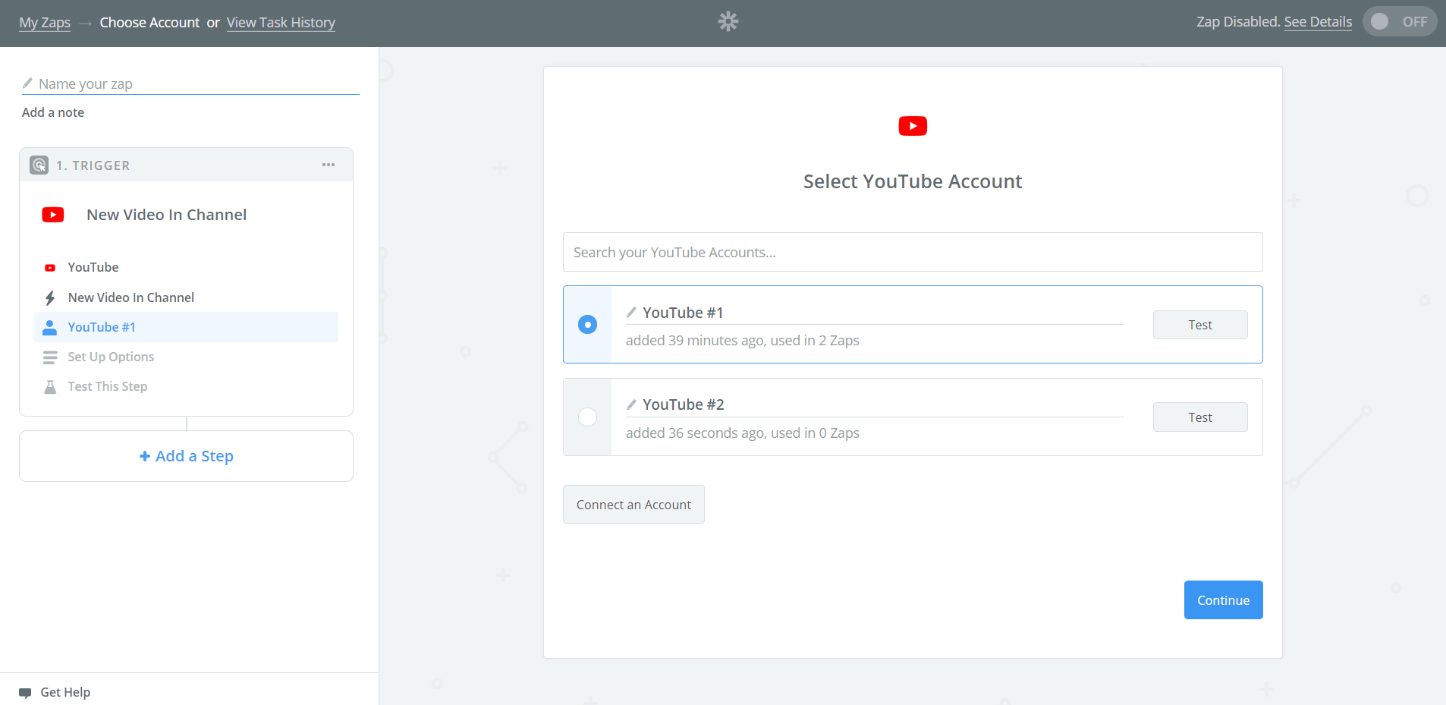Select the YouTube #2 account radio button
The width and height of the screenshot is (1446, 705).
(x=587, y=417)
